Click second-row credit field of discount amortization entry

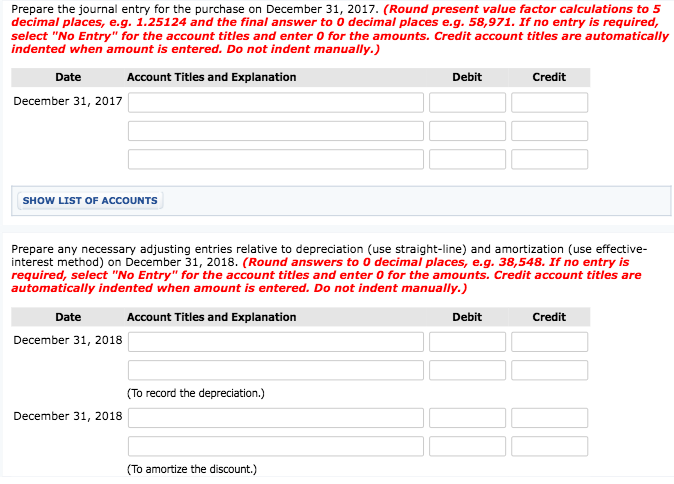[549, 446]
